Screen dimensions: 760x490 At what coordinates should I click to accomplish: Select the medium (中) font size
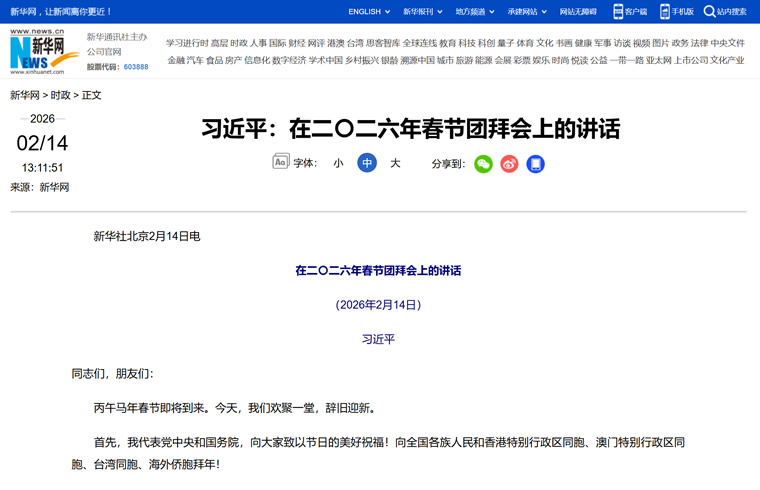tap(367, 163)
